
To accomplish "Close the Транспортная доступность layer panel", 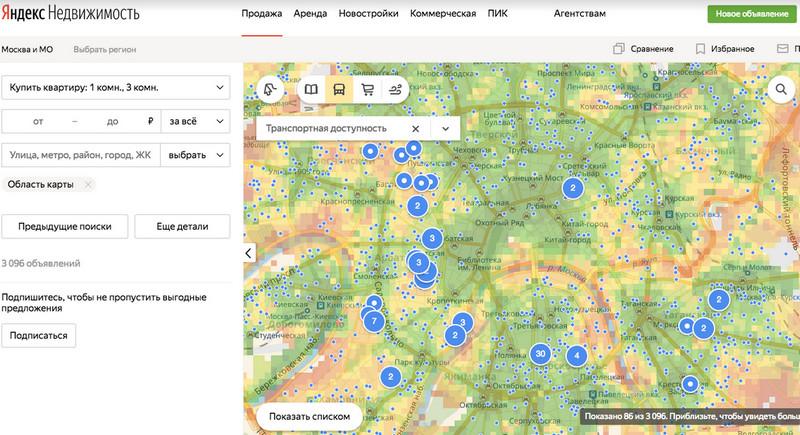I will (x=415, y=129).
